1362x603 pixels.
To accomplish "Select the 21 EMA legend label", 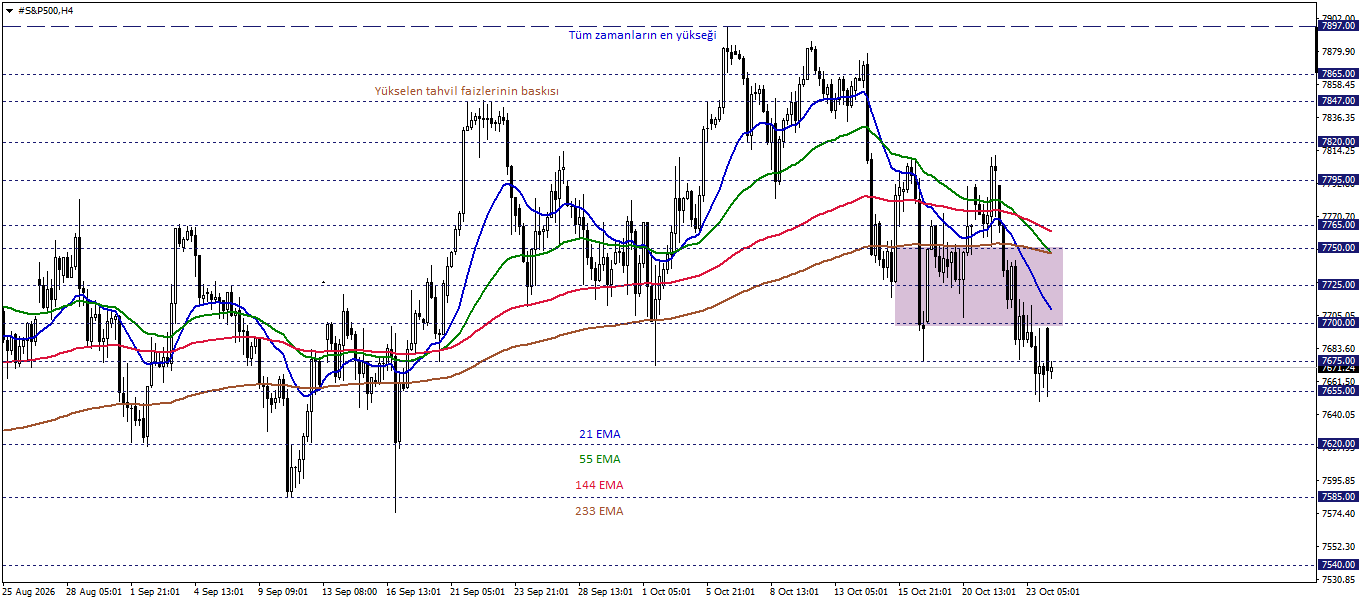I will [600, 434].
